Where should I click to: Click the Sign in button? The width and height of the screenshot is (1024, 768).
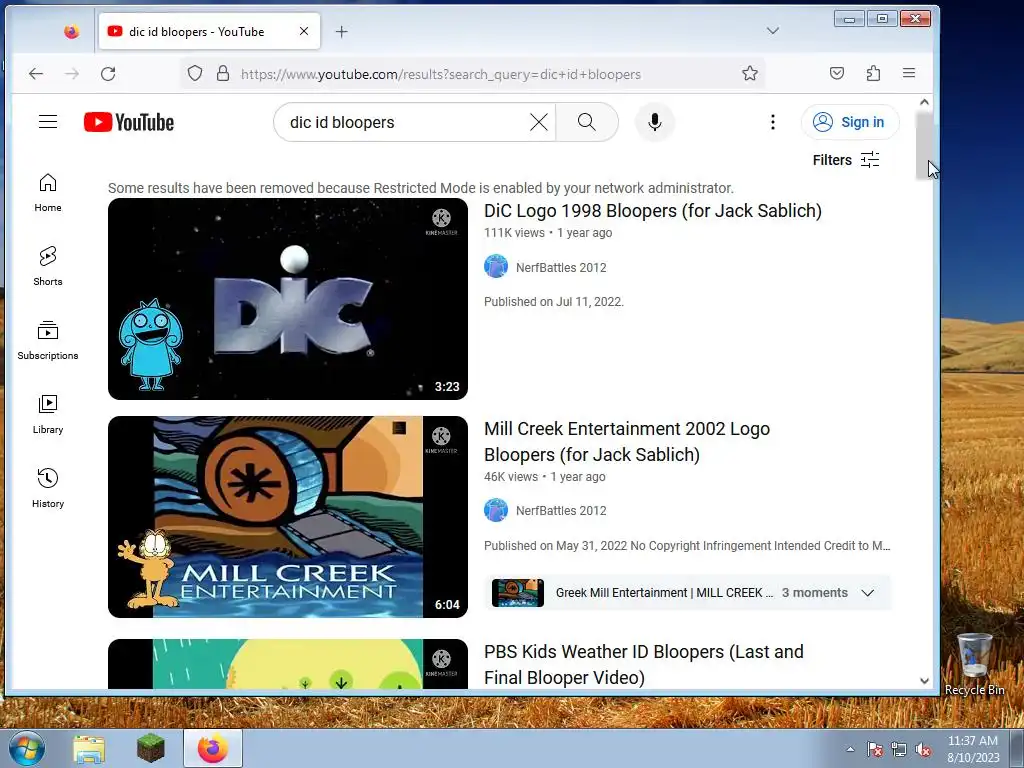850,122
